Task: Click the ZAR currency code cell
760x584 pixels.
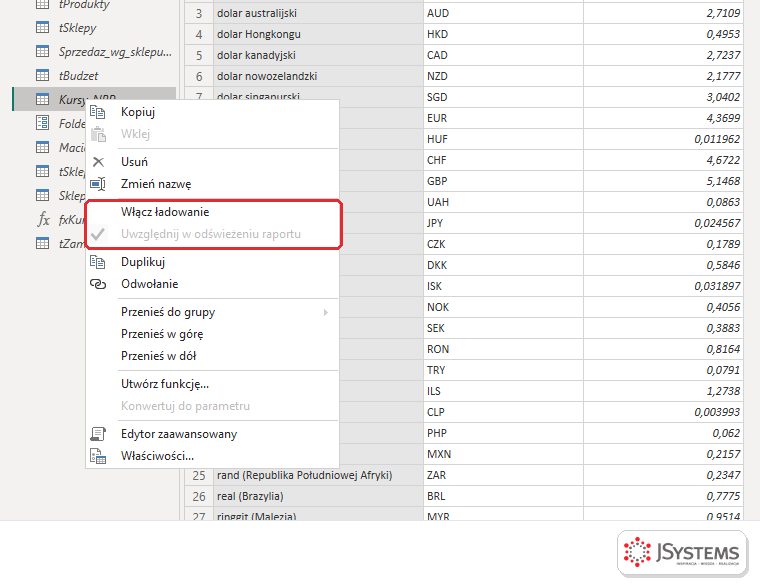Action: click(503, 475)
